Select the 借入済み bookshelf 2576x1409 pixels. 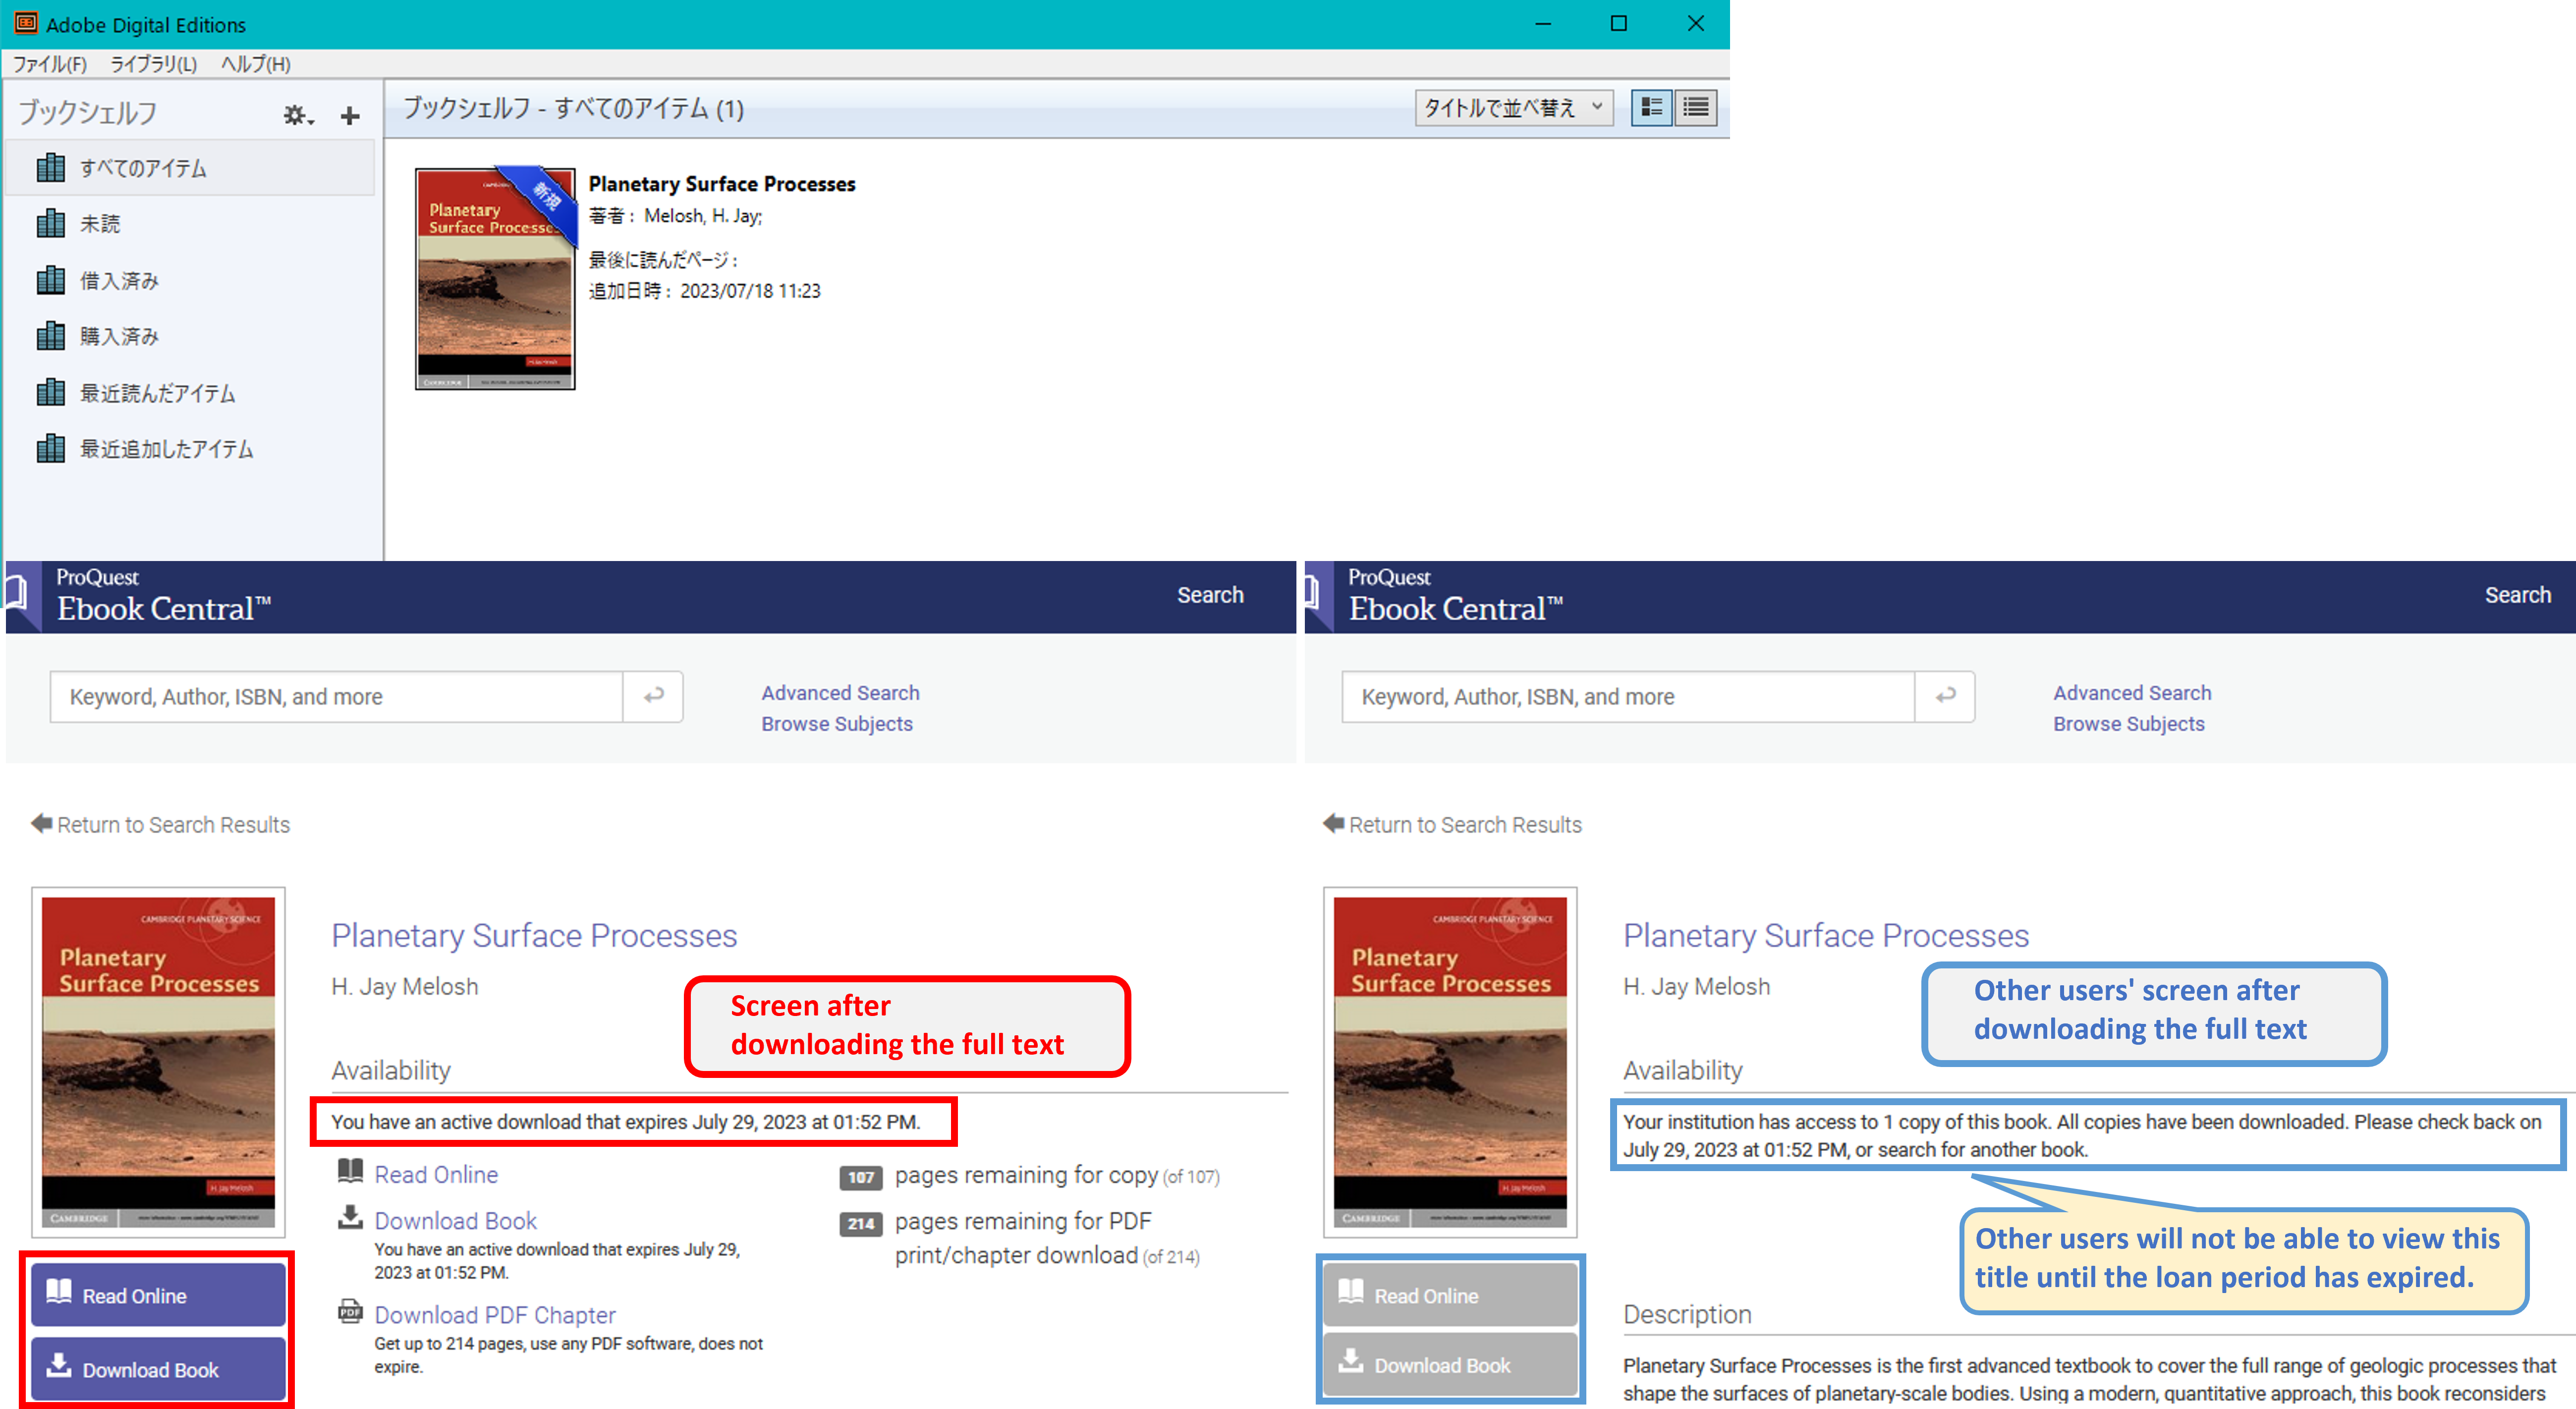coord(119,281)
